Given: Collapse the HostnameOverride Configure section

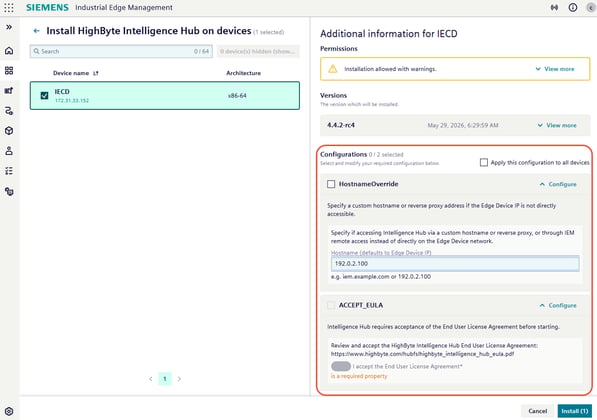Looking at the screenshot, I should 558,184.
